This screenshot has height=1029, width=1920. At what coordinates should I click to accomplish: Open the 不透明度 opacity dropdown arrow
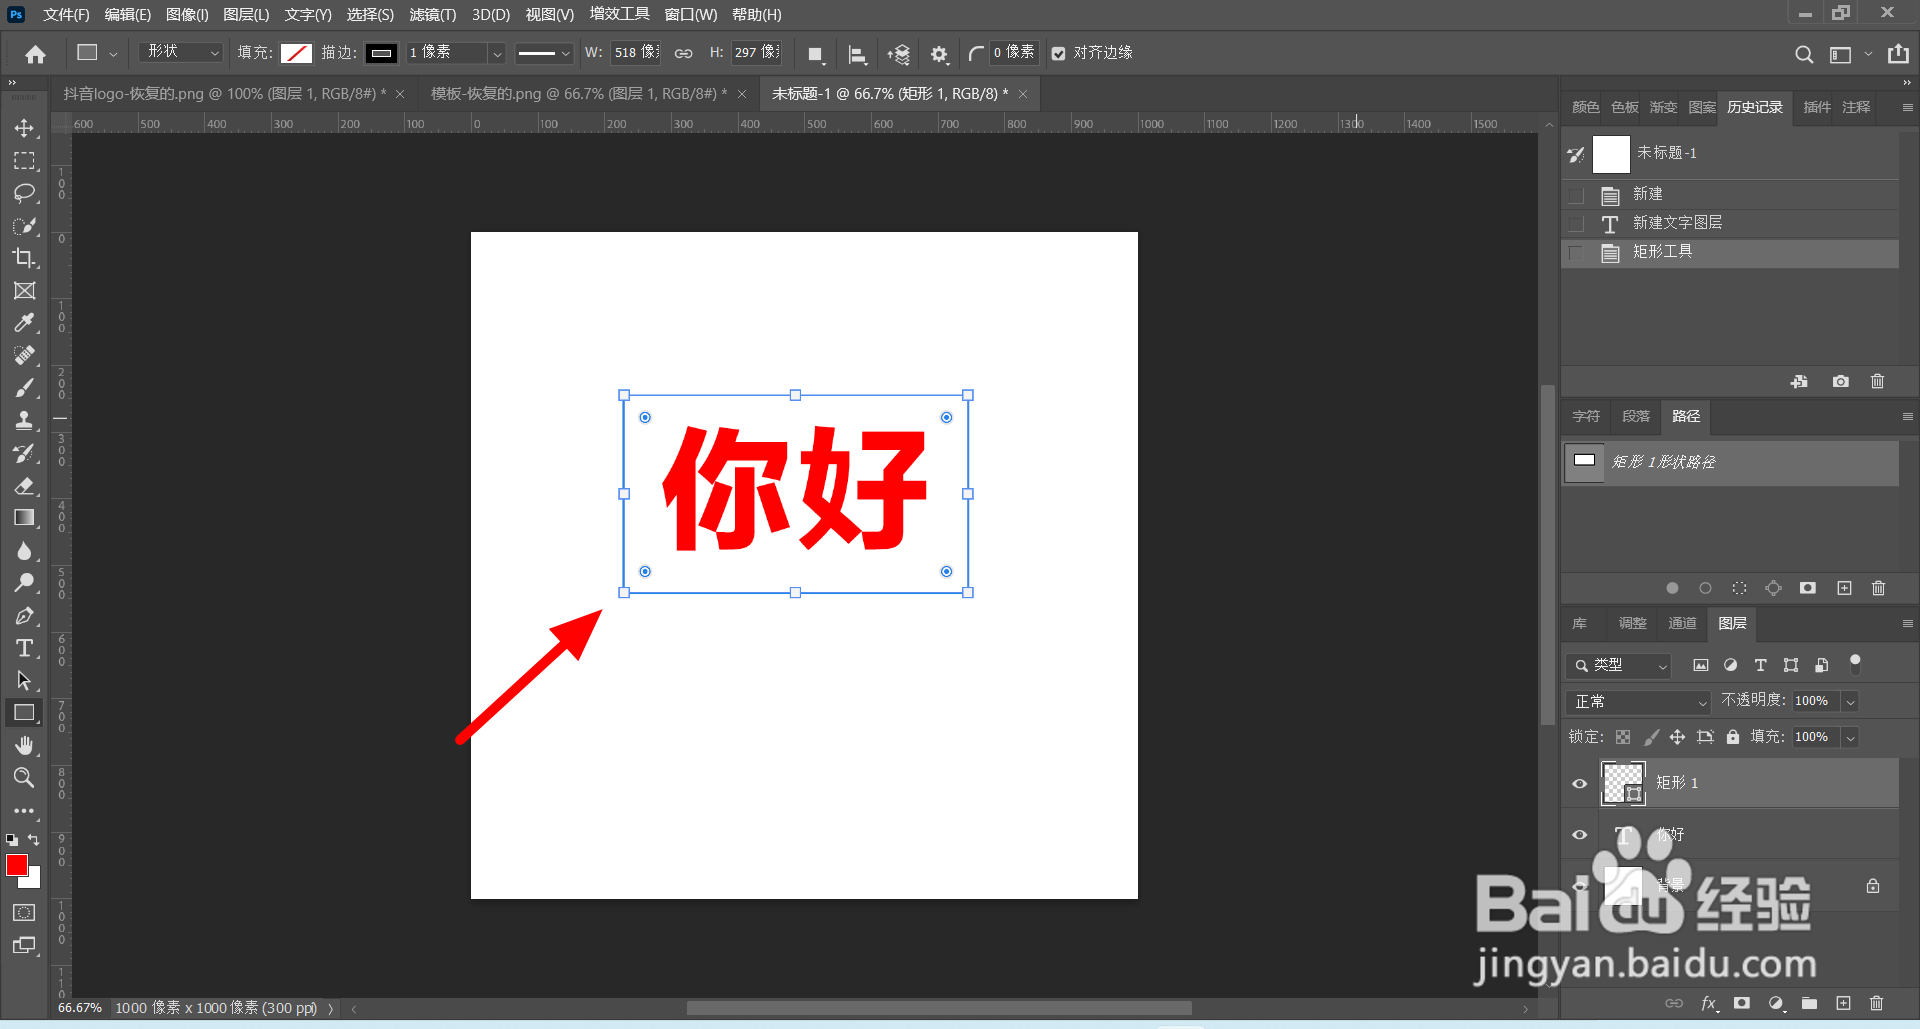(1850, 702)
